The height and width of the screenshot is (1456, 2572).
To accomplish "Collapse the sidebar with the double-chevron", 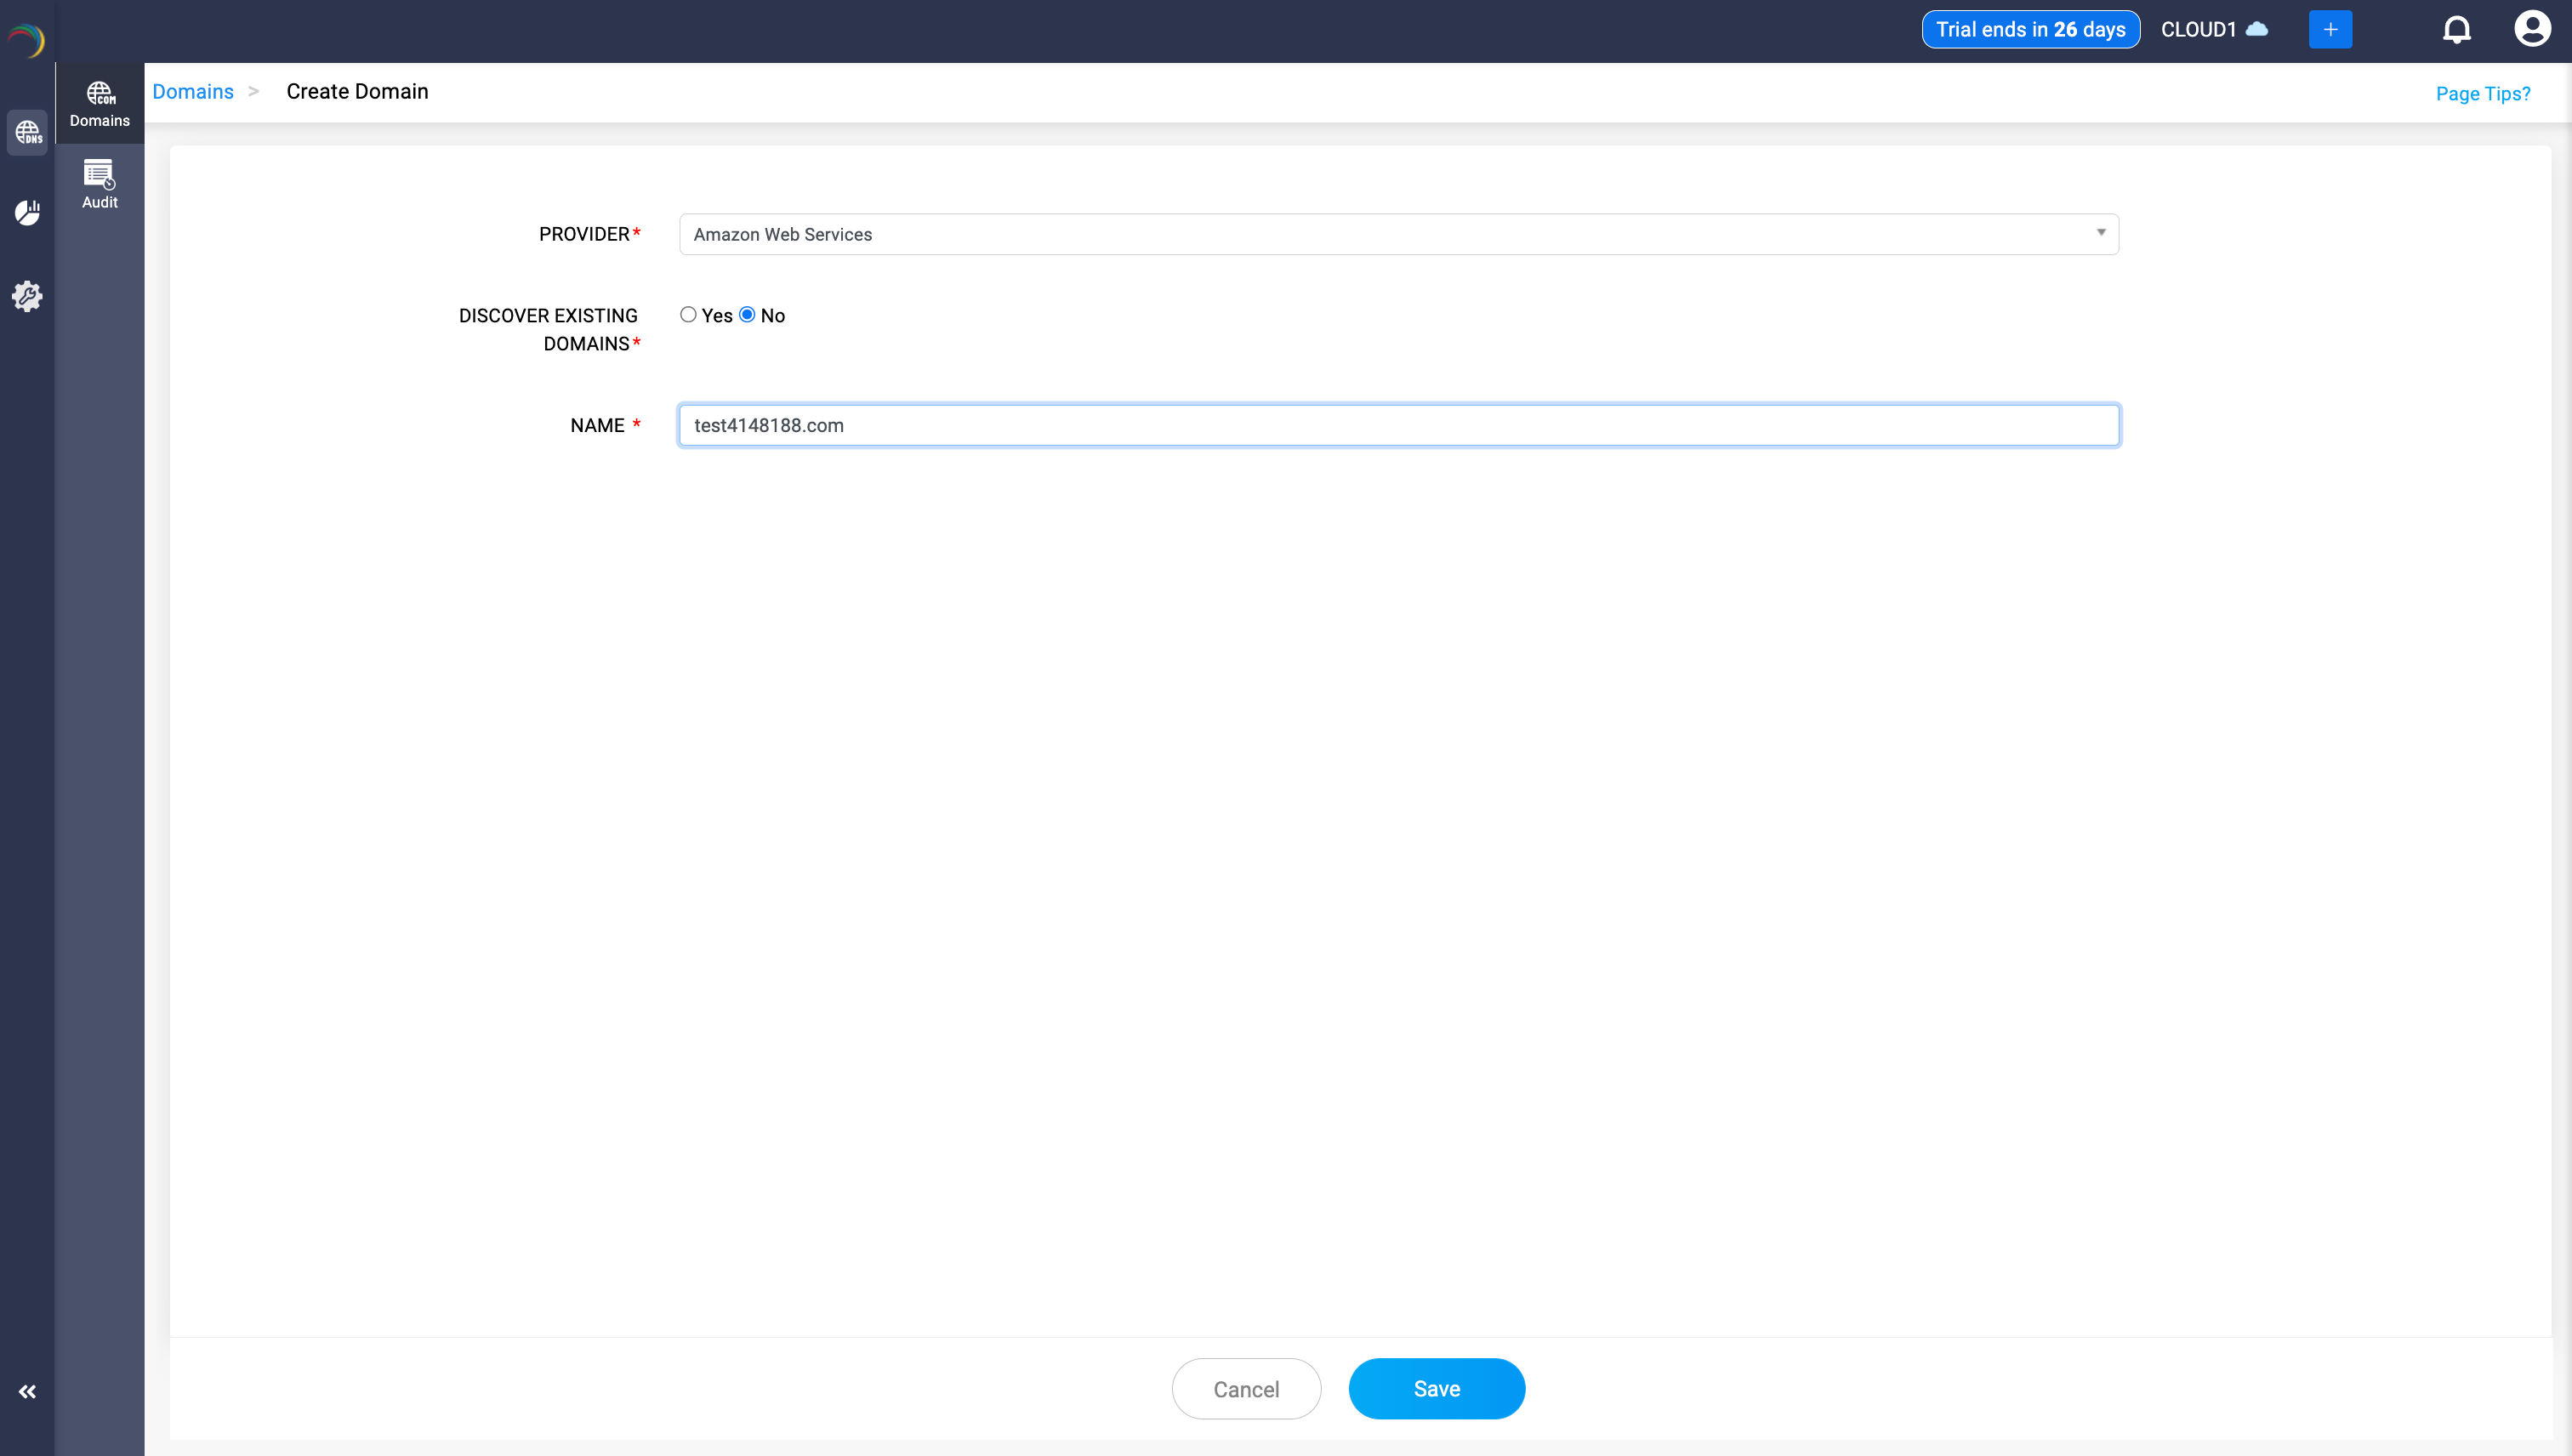I will pos(27,1391).
